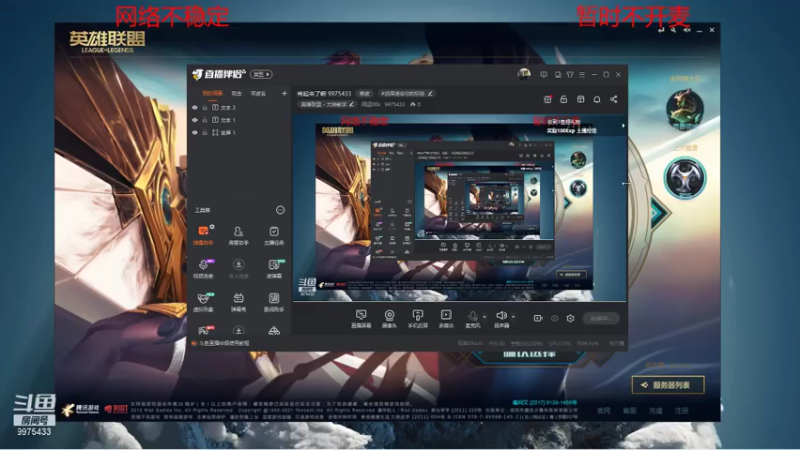Click the preview eye icon in bottom bar
Image resolution: width=800 pixels, height=450 pixels.
[x=555, y=318]
